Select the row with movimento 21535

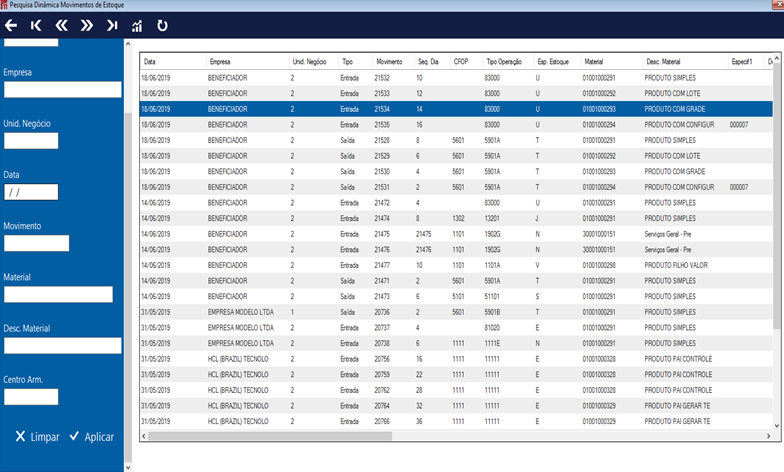coord(456,124)
